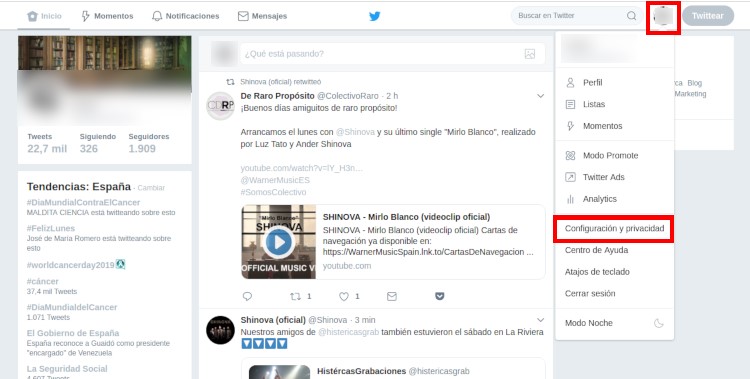Screen dimensions: 750x379
Task: Open trend #DiaMundialContraElCancer
Action: (x=83, y=202)
